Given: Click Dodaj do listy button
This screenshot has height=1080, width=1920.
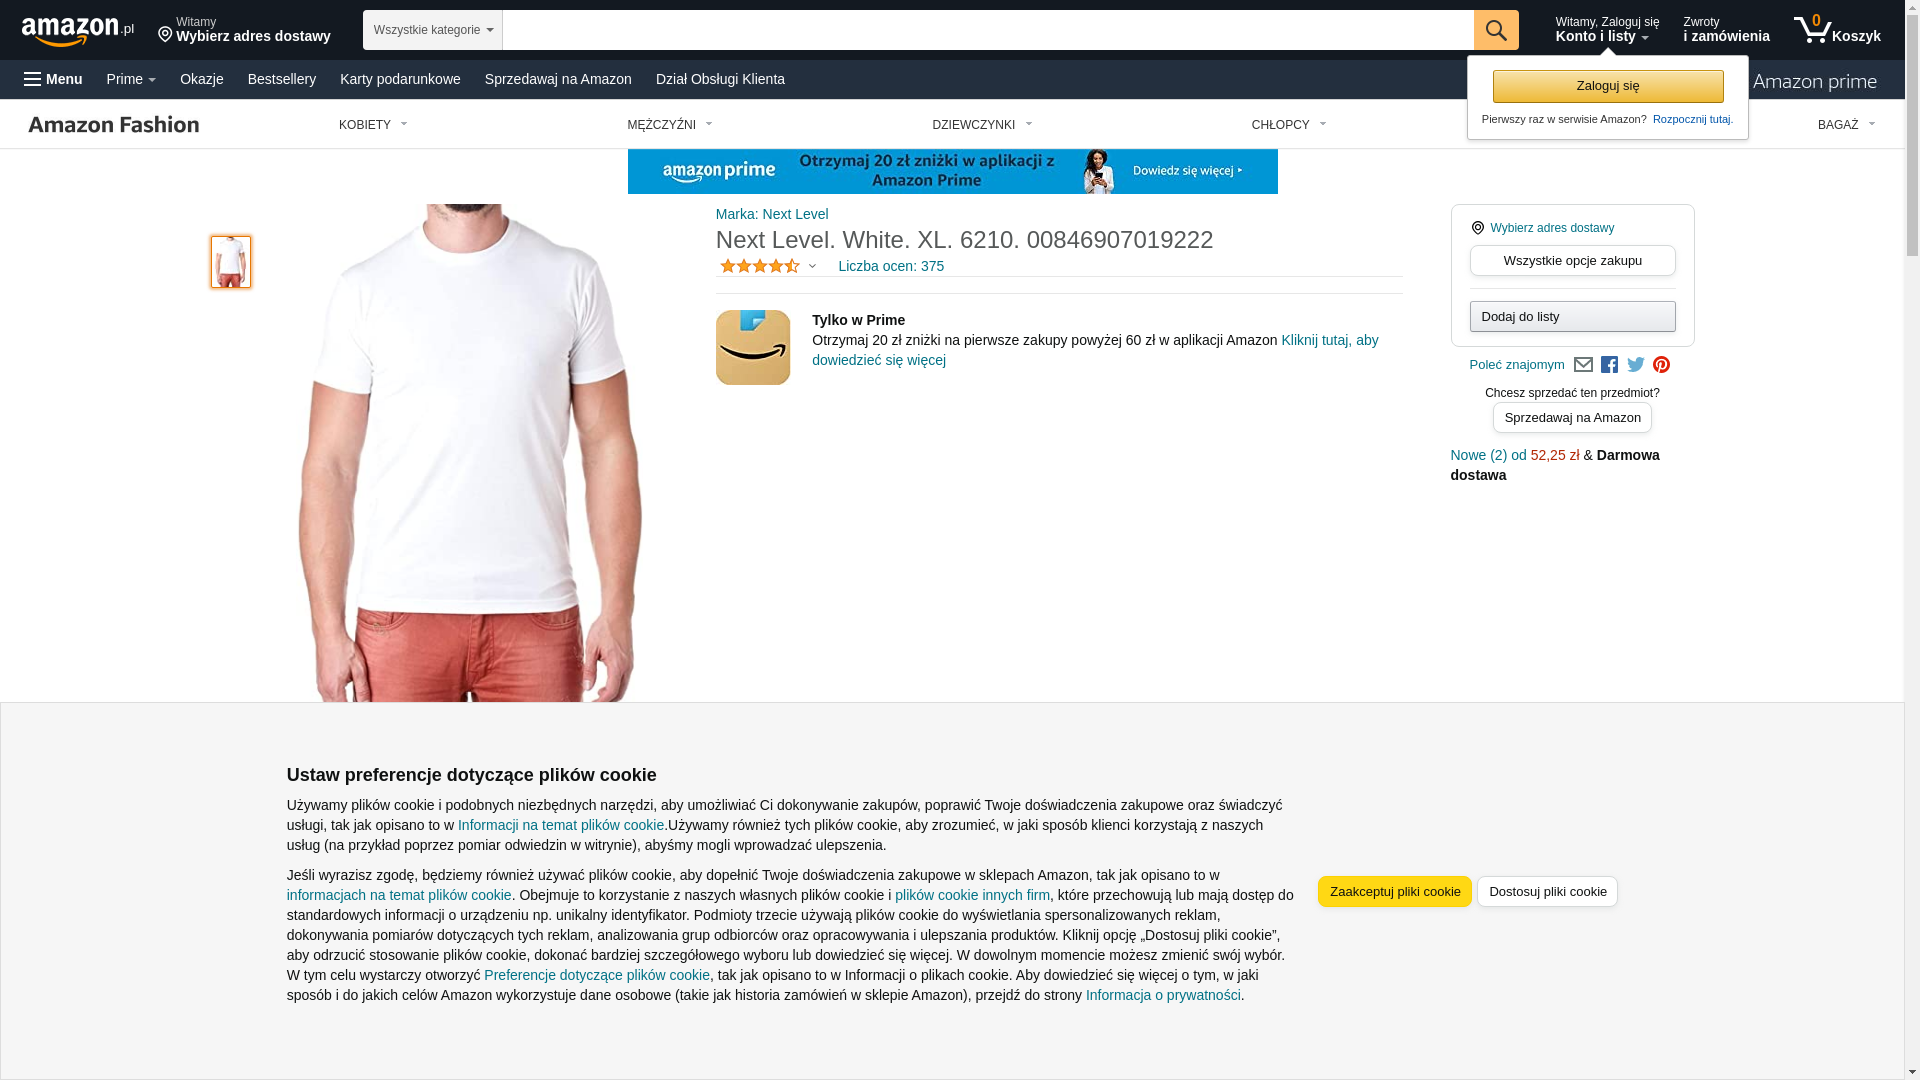Looking at the screenshot, I should tap(1572, 317).
